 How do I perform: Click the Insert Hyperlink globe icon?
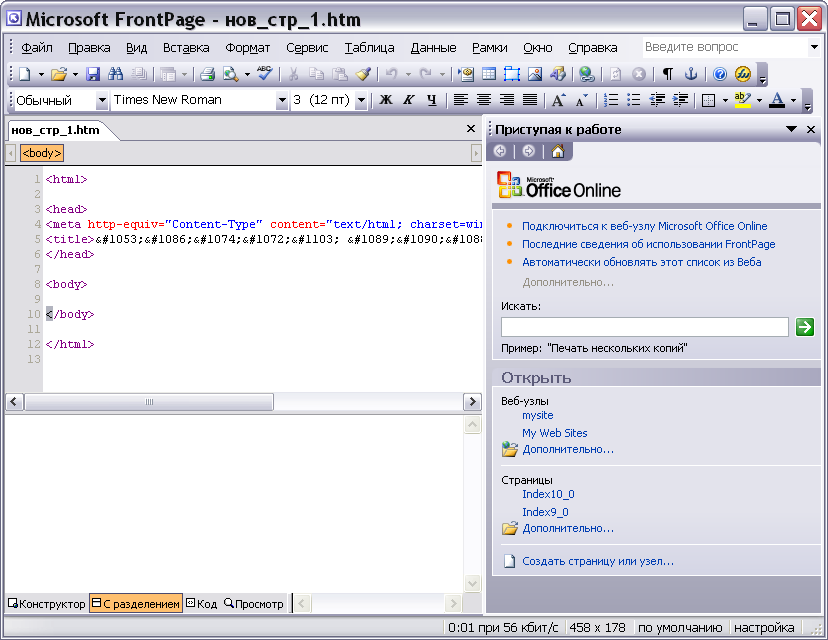pos(586,74)
